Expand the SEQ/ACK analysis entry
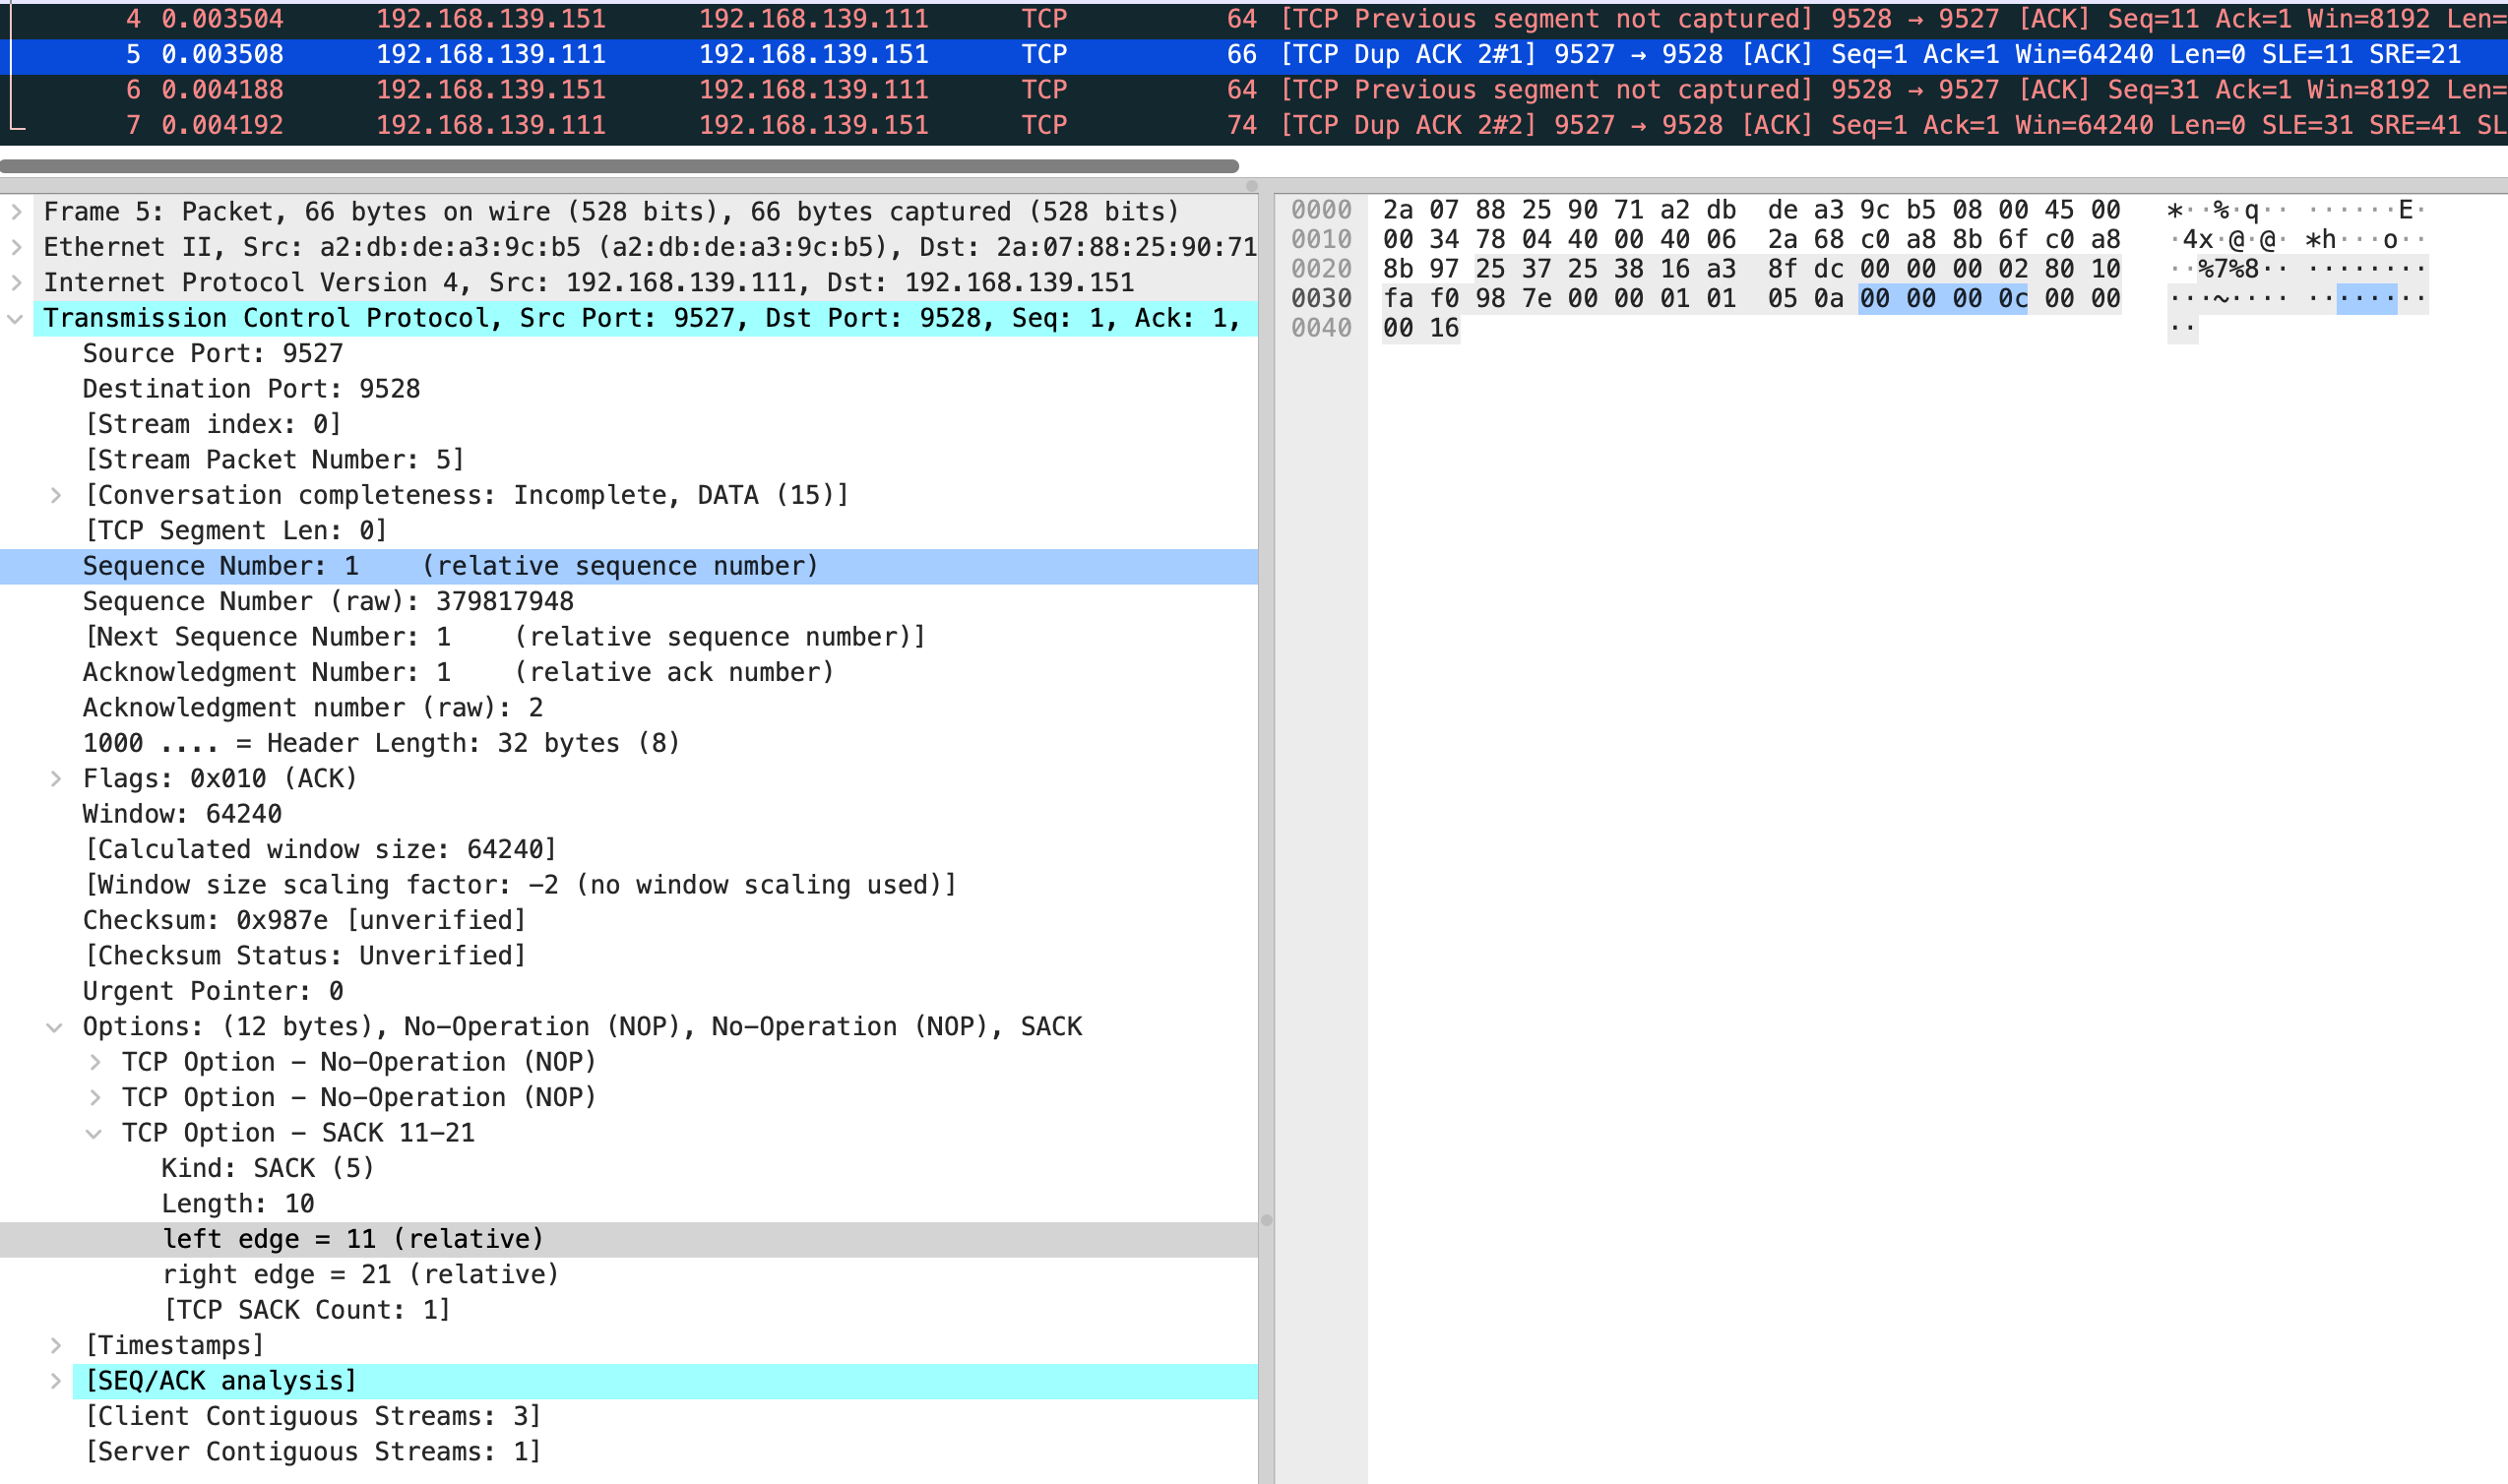The height and width of the screenshot is (1484, 2508). point(56,1381)
